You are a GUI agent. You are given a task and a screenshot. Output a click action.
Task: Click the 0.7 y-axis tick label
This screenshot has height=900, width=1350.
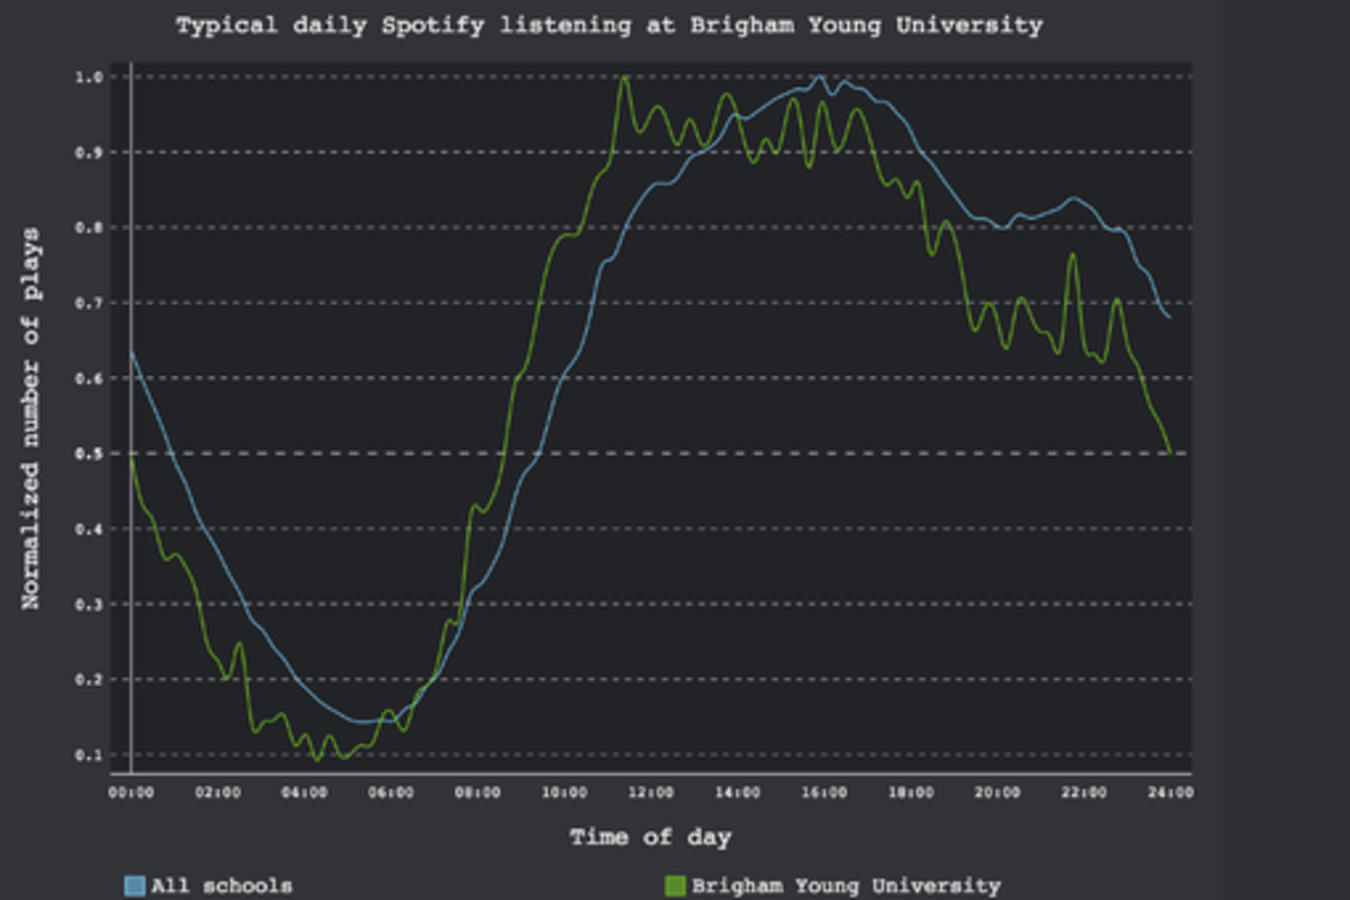coord(89,303)
